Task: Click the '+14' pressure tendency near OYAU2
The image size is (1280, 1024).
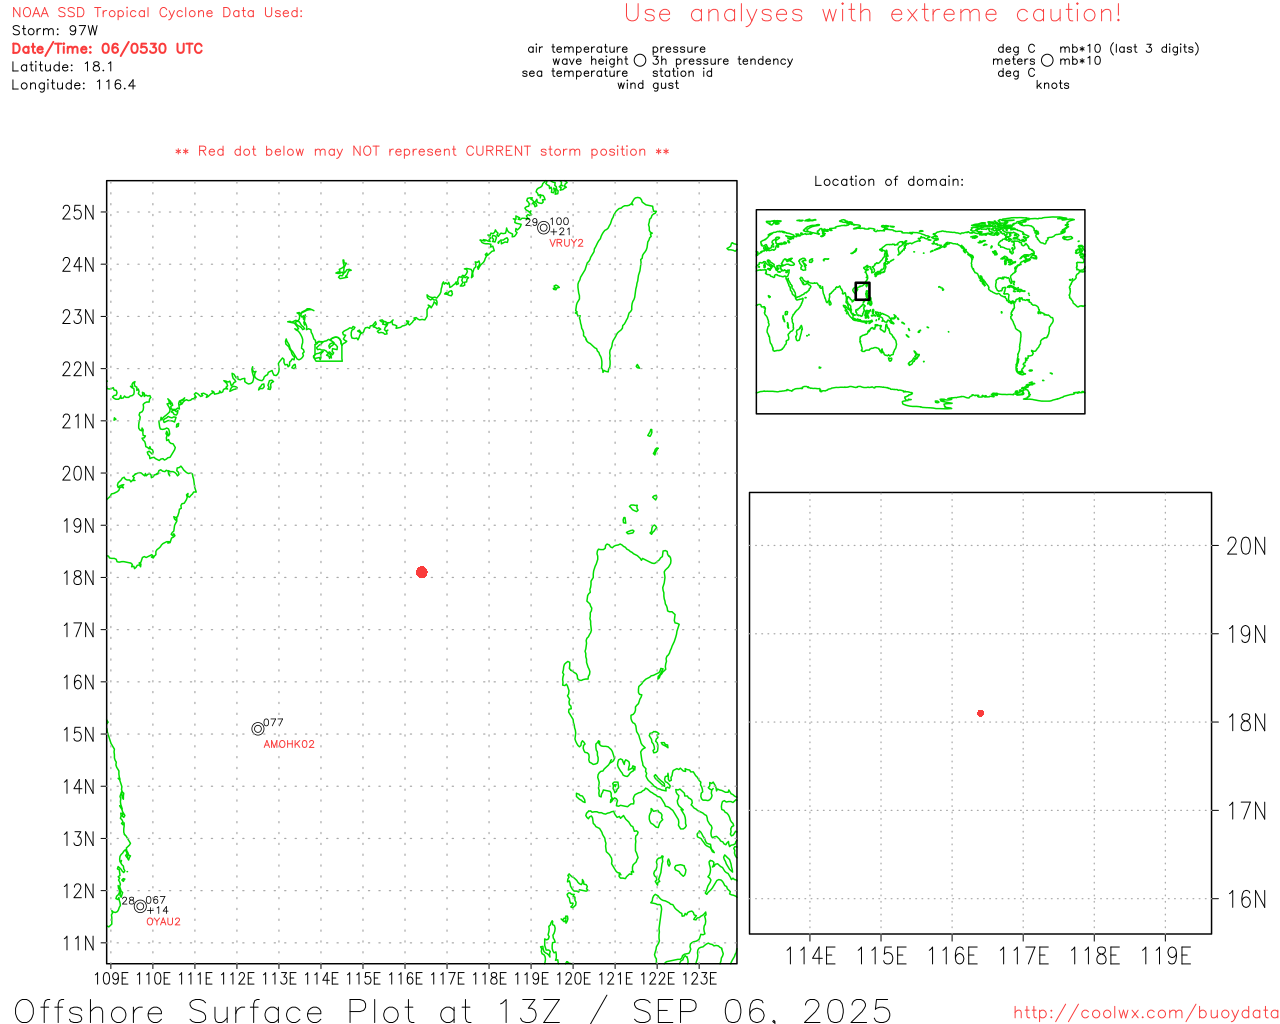Action: tap(158, 910)
